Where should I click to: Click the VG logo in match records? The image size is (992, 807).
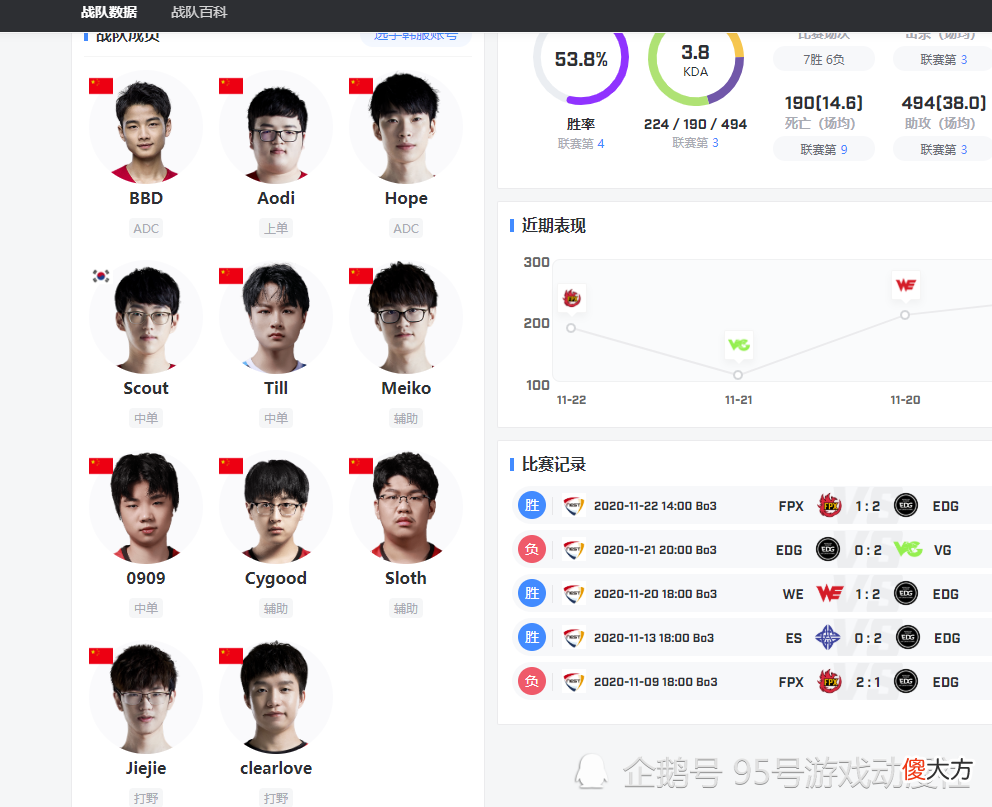[x=908, y=549]
